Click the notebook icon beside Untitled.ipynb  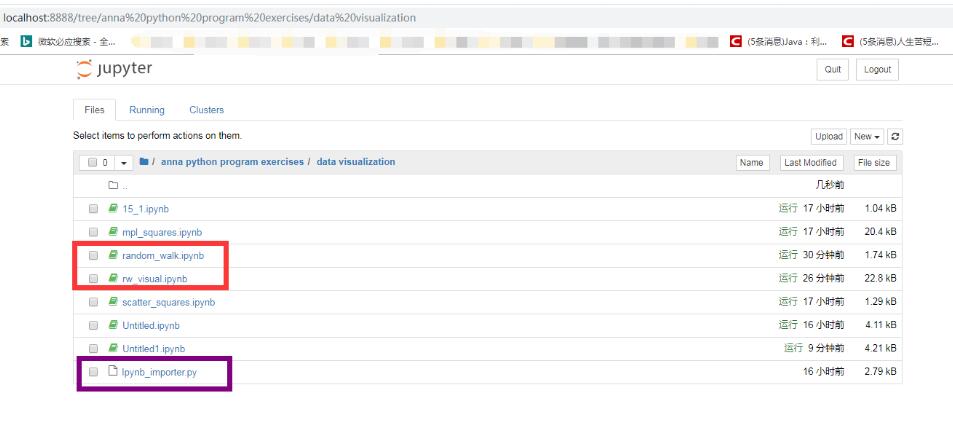112,325
